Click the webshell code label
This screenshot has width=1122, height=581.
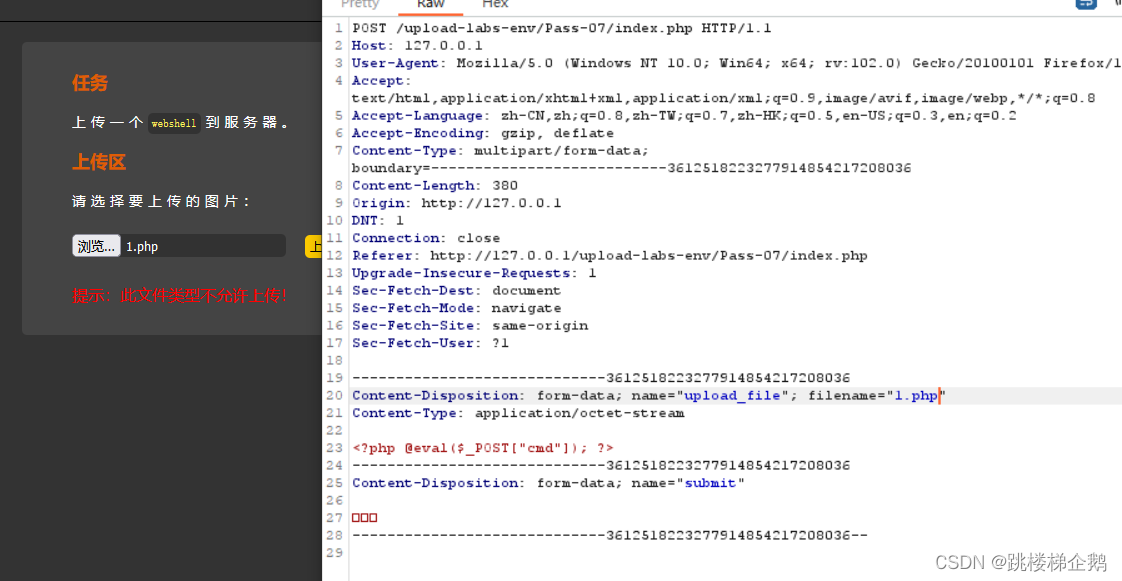(174, 123)
